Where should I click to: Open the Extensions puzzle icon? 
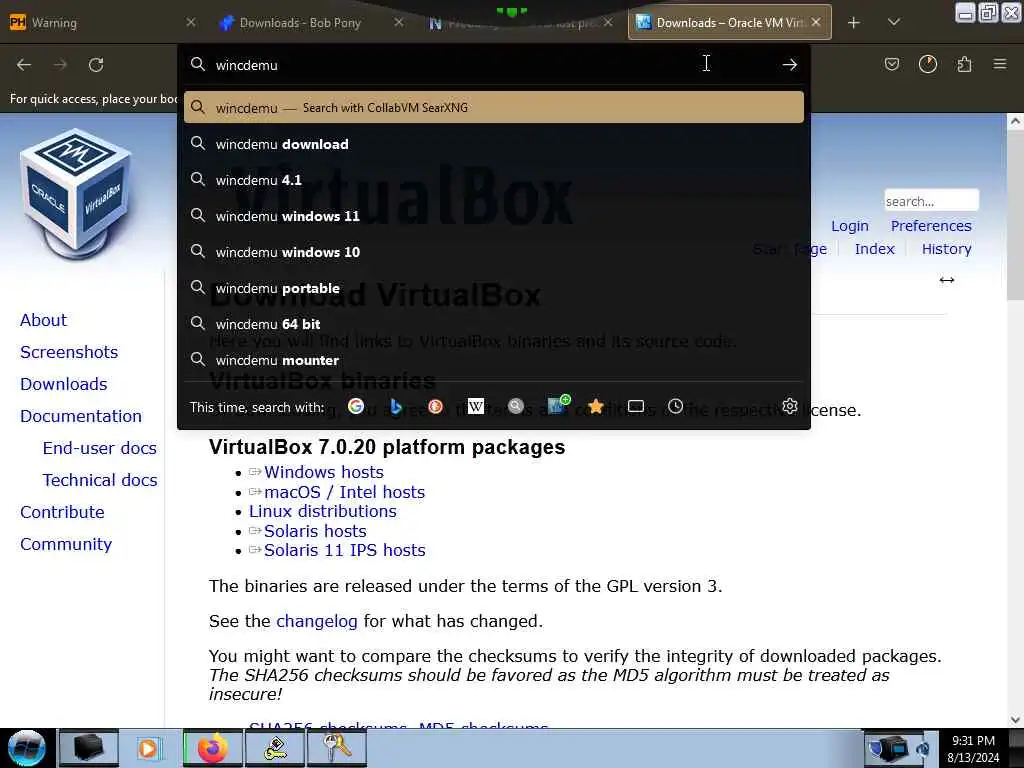tap(964, 64)
